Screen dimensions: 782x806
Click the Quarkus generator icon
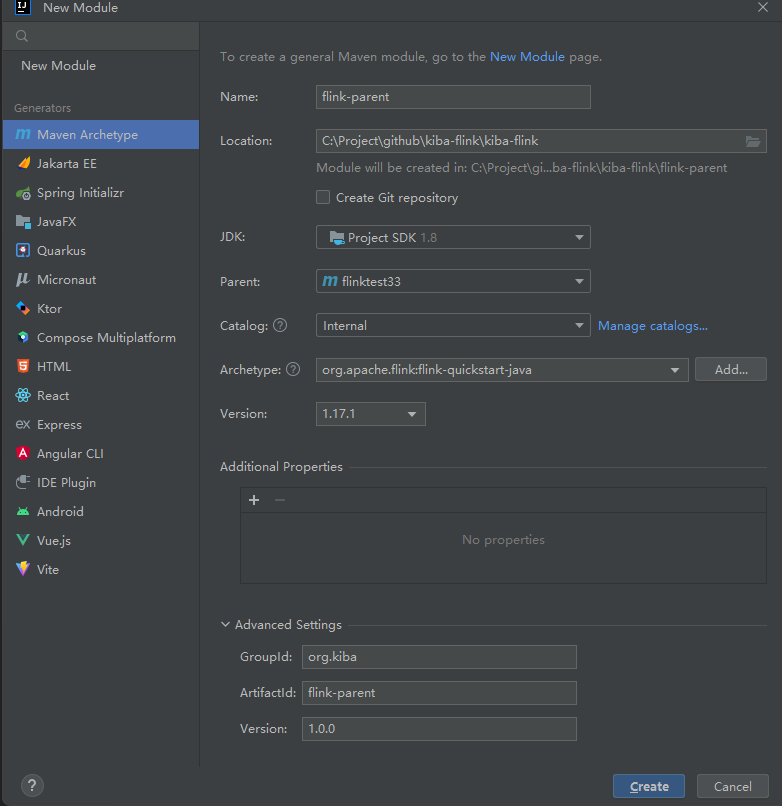tap(23, 250)
